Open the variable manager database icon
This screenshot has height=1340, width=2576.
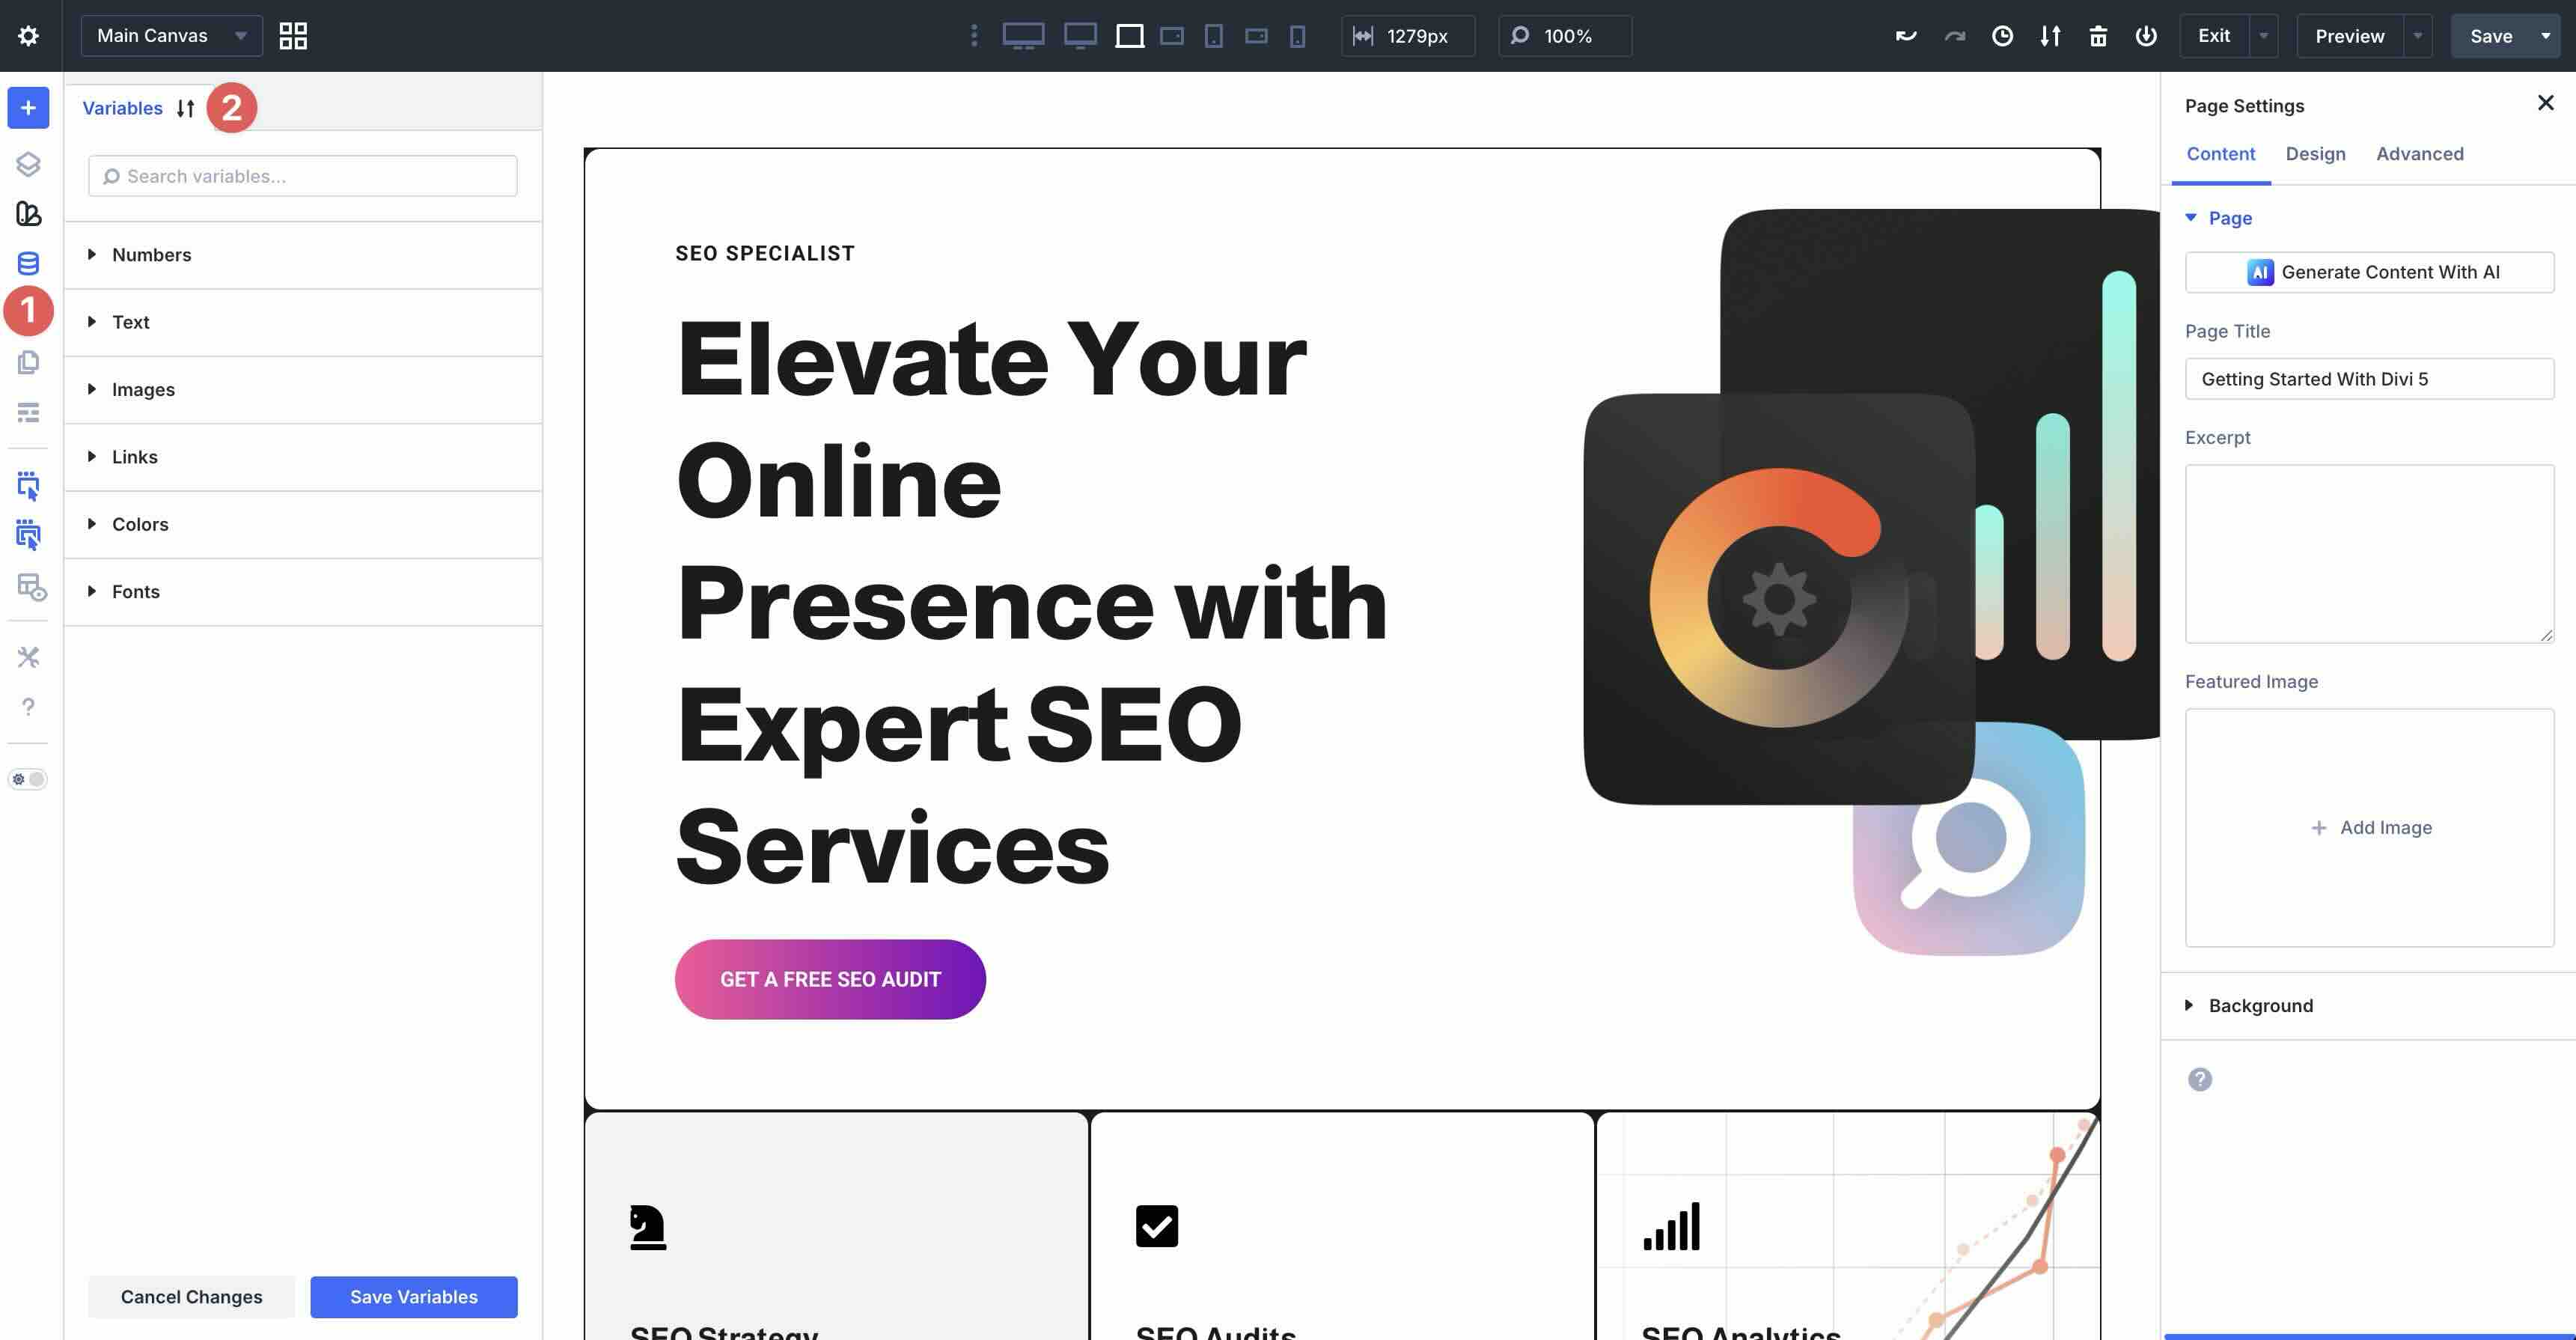28,263
